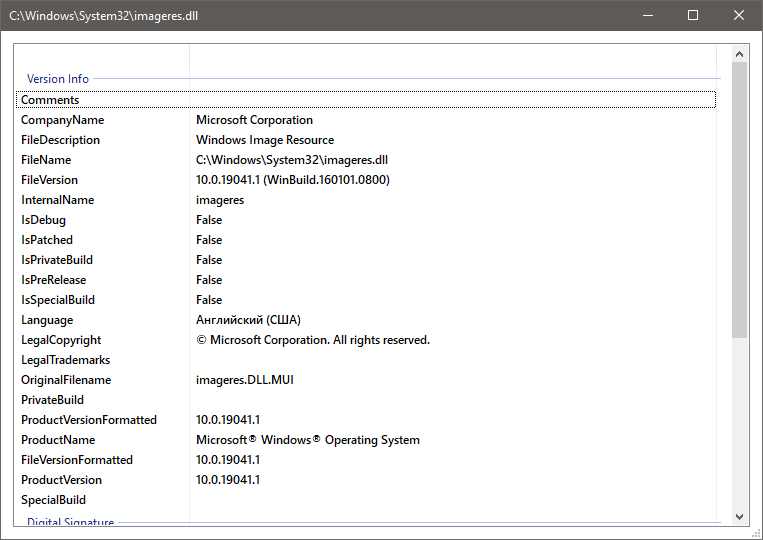763x540 pixels.
Task: Close the imageres.dll window
Action: pyautogui.click(x=739, y=15)
